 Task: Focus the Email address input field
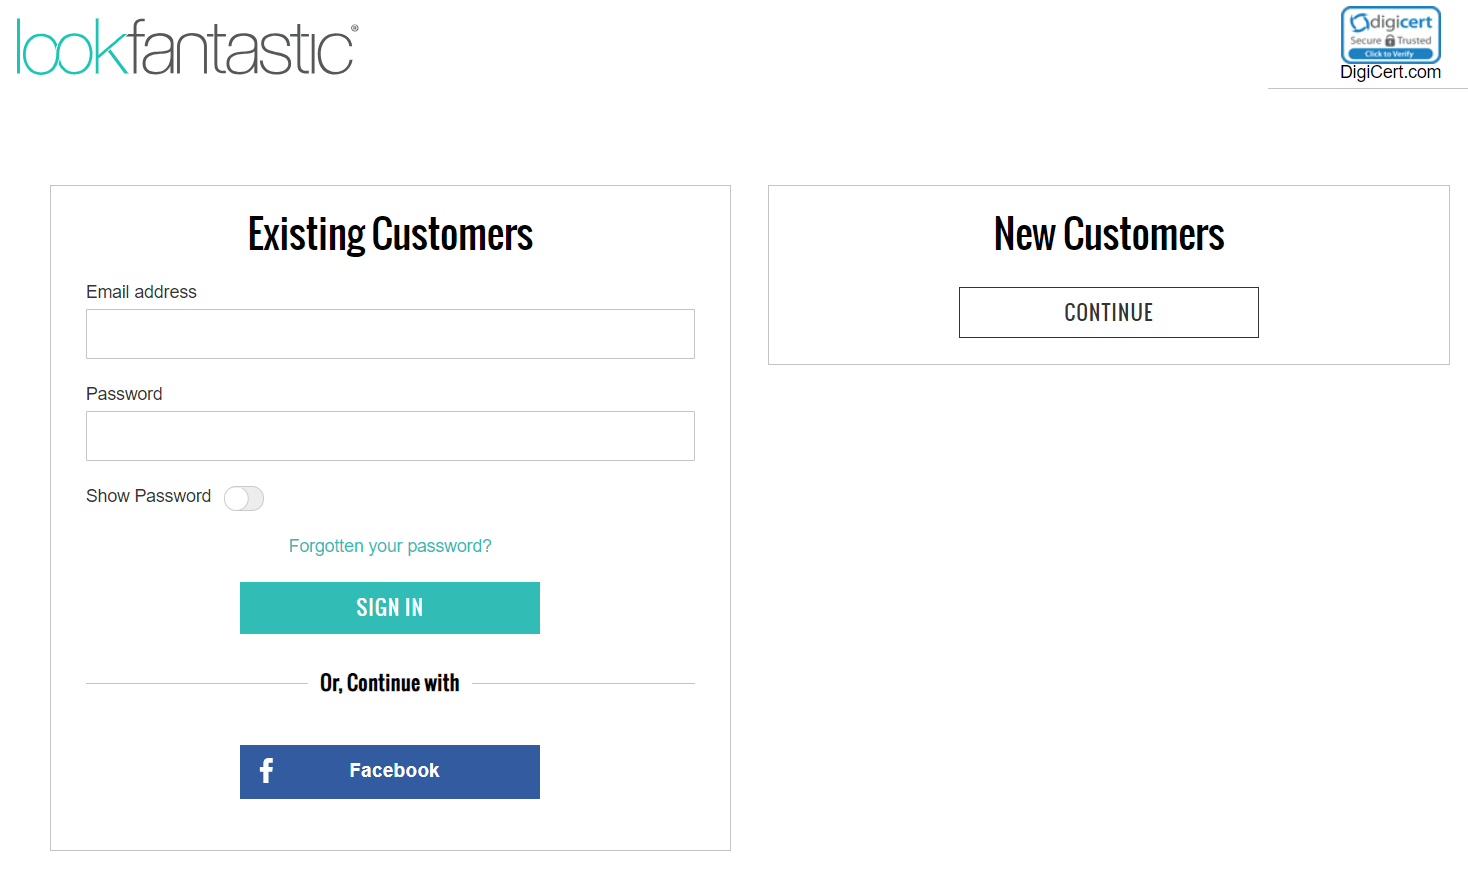(x=390, y=334)
